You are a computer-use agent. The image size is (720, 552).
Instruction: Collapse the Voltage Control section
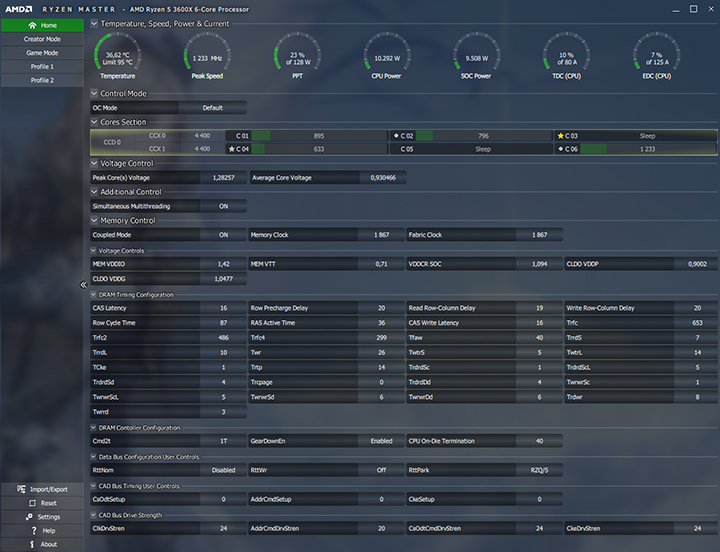click(94, 163)
